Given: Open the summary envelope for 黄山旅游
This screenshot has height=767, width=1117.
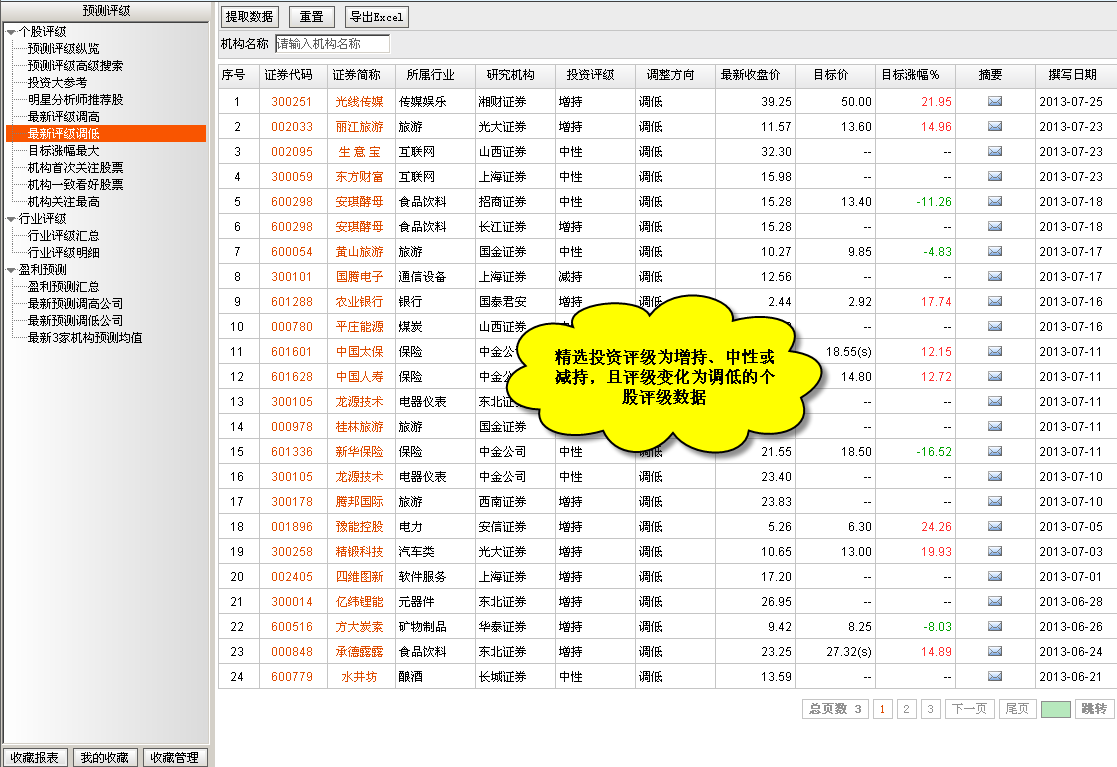Looking at the screenshot, I should tap(994, 252).
